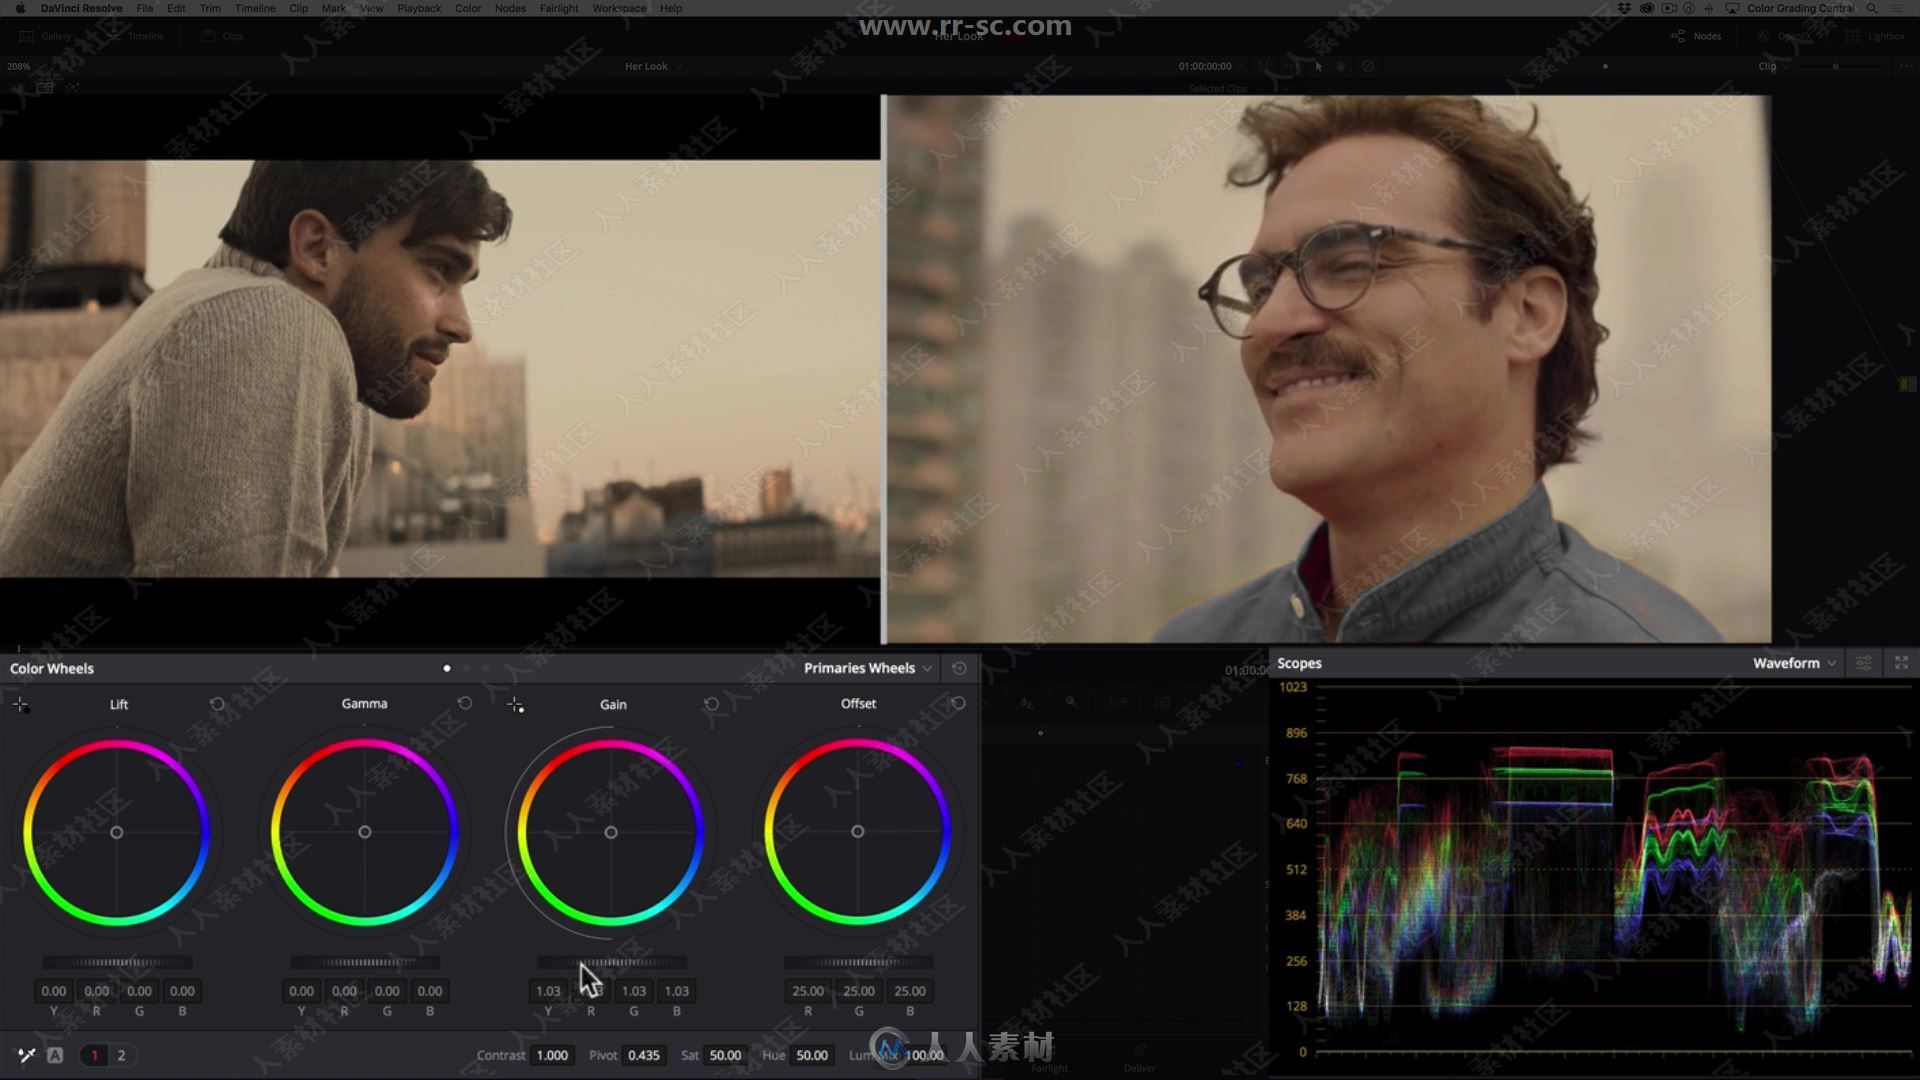
Task: Toggle the Gallery panel button
Action: [x=46, y=36]
